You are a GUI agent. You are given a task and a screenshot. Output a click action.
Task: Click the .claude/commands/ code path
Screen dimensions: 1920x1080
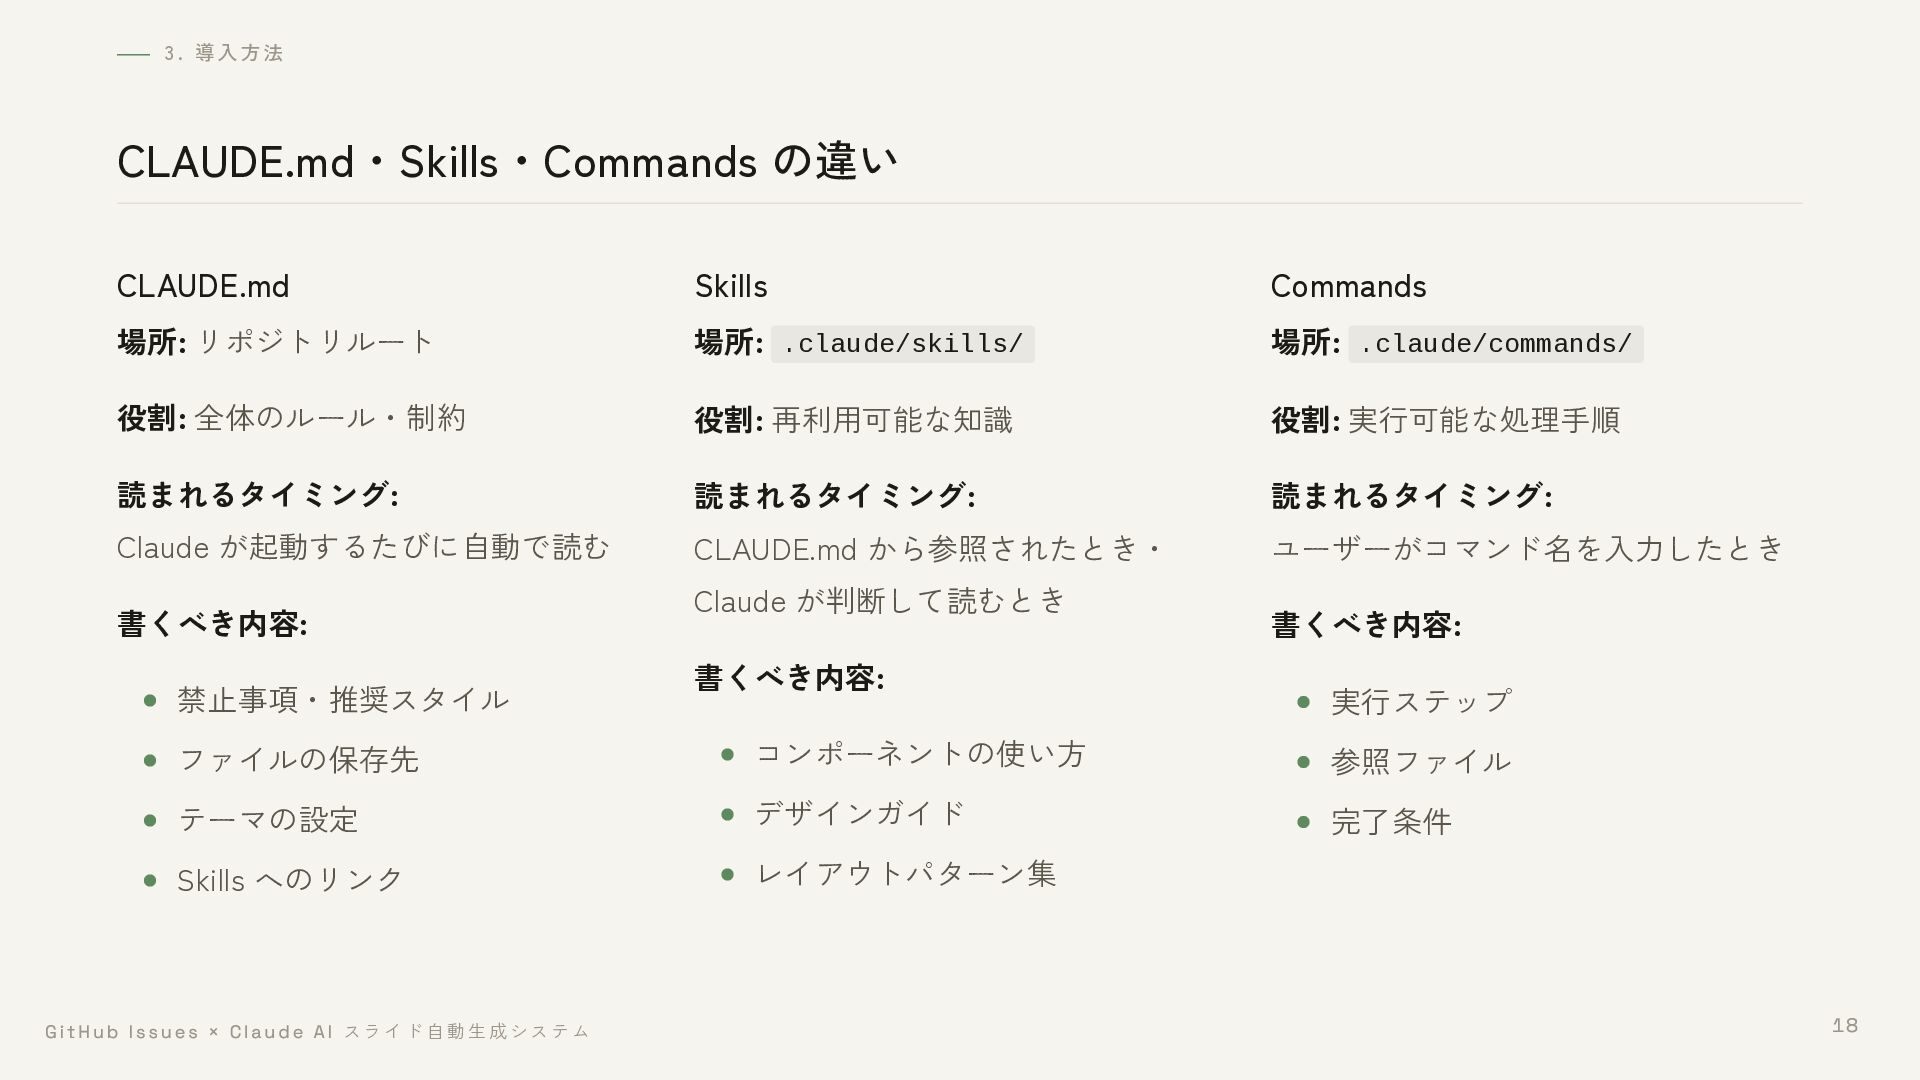click(1496, 344)
